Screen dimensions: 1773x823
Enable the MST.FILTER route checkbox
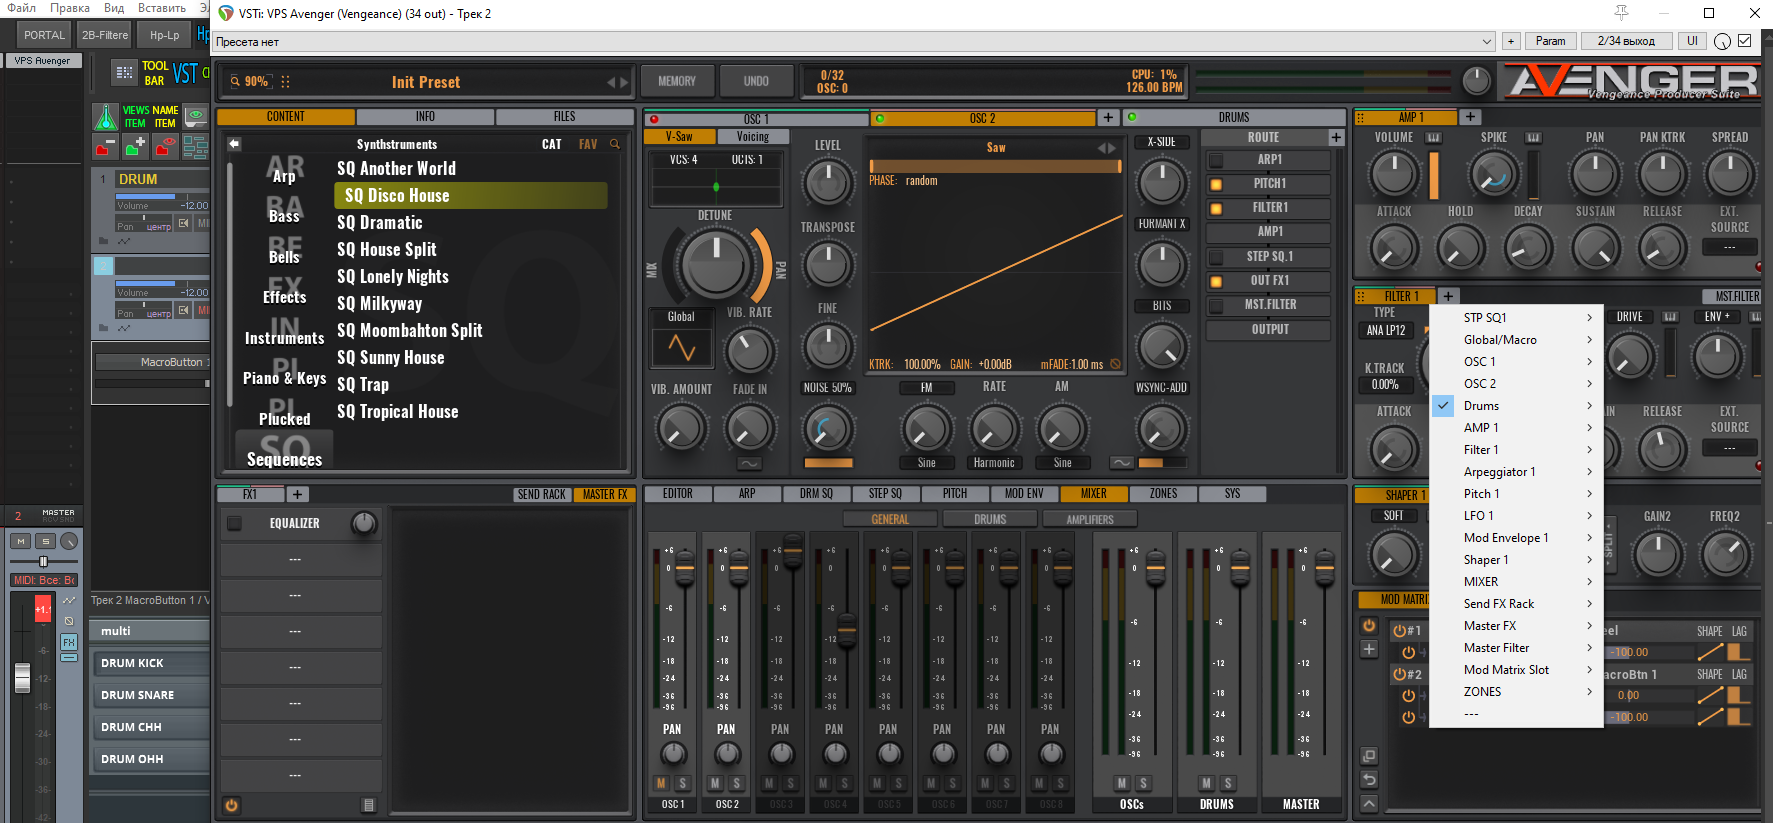click(x=1216, y=305)
